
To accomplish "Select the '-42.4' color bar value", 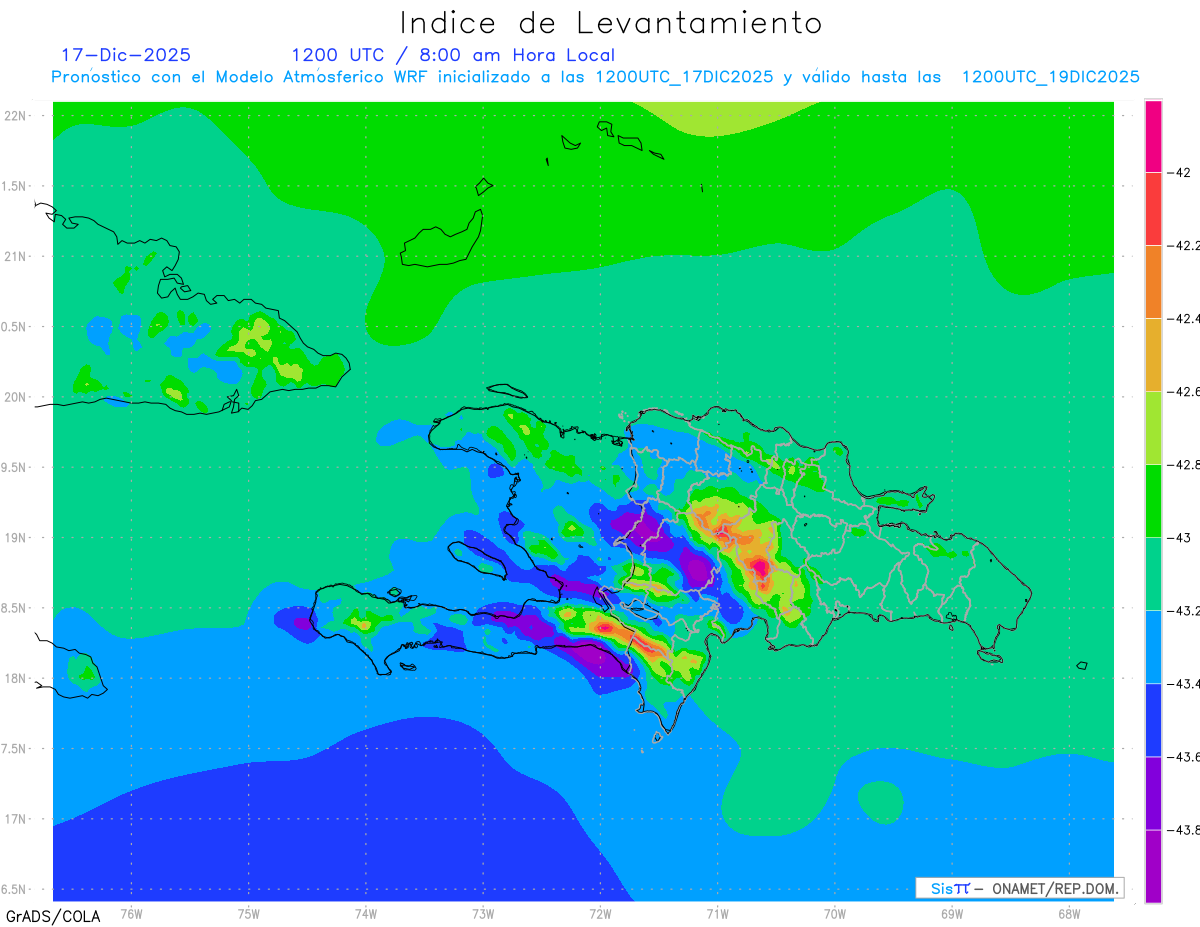I will 1184,318.
